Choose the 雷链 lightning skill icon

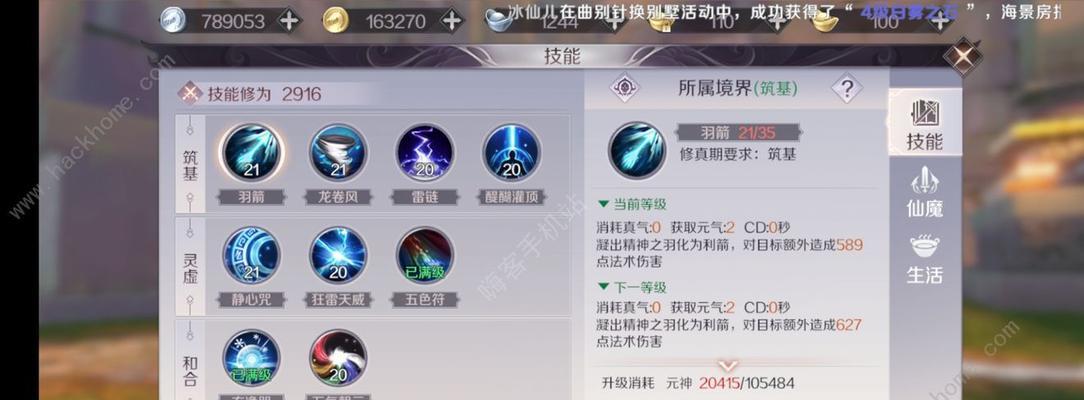click(x=424, y=153)
